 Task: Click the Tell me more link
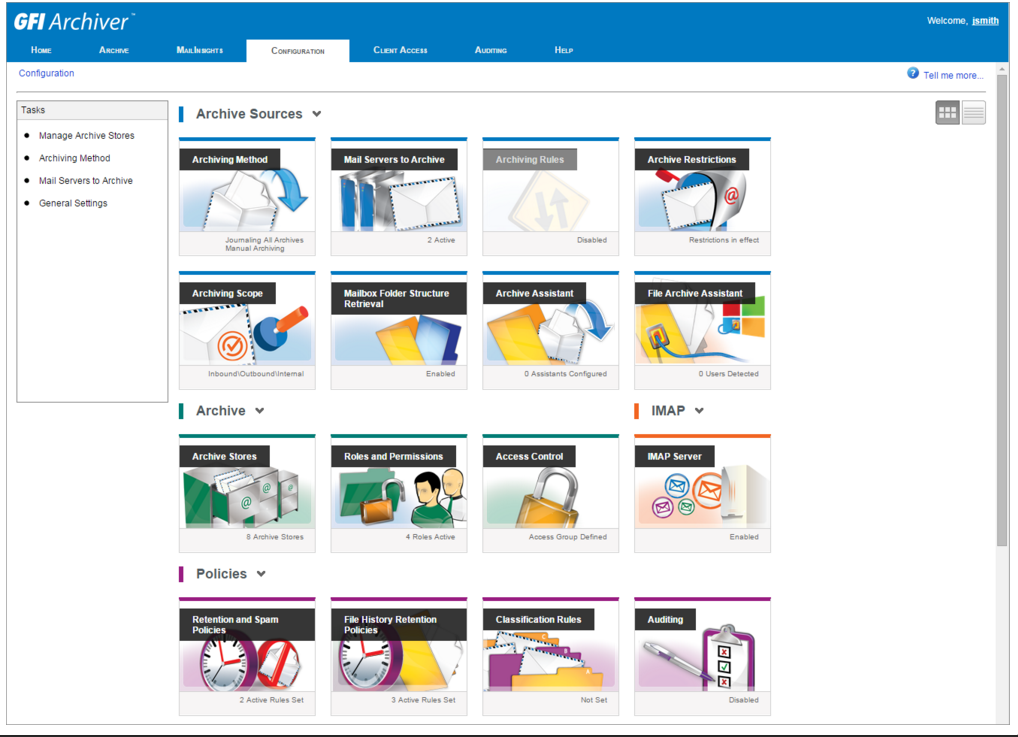coord(953,73)
